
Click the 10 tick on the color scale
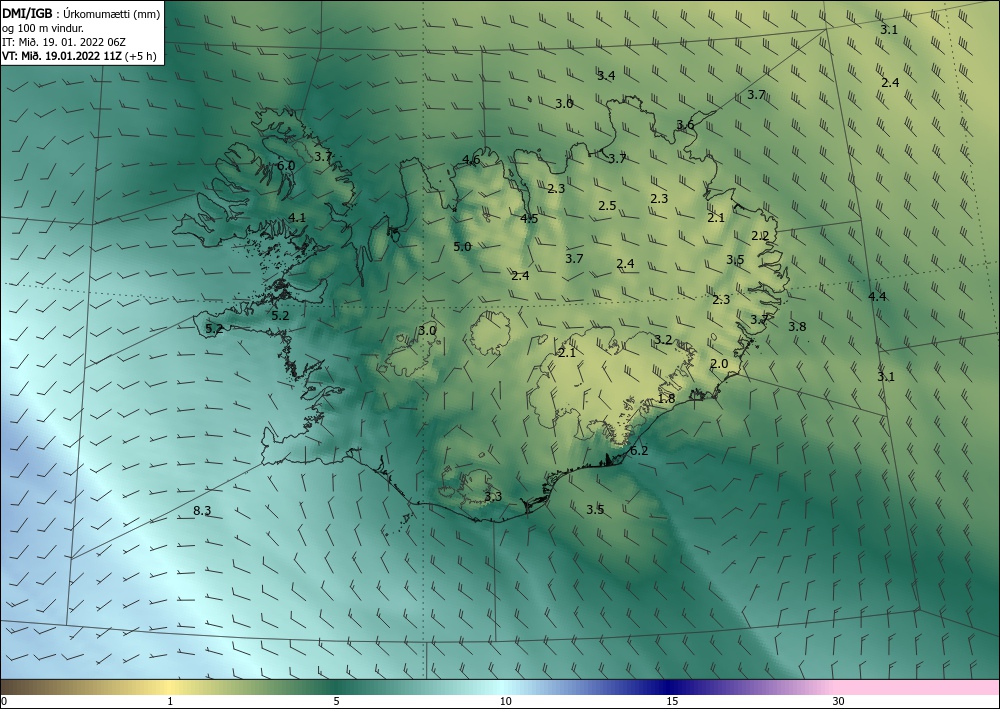tap(506, 701)
